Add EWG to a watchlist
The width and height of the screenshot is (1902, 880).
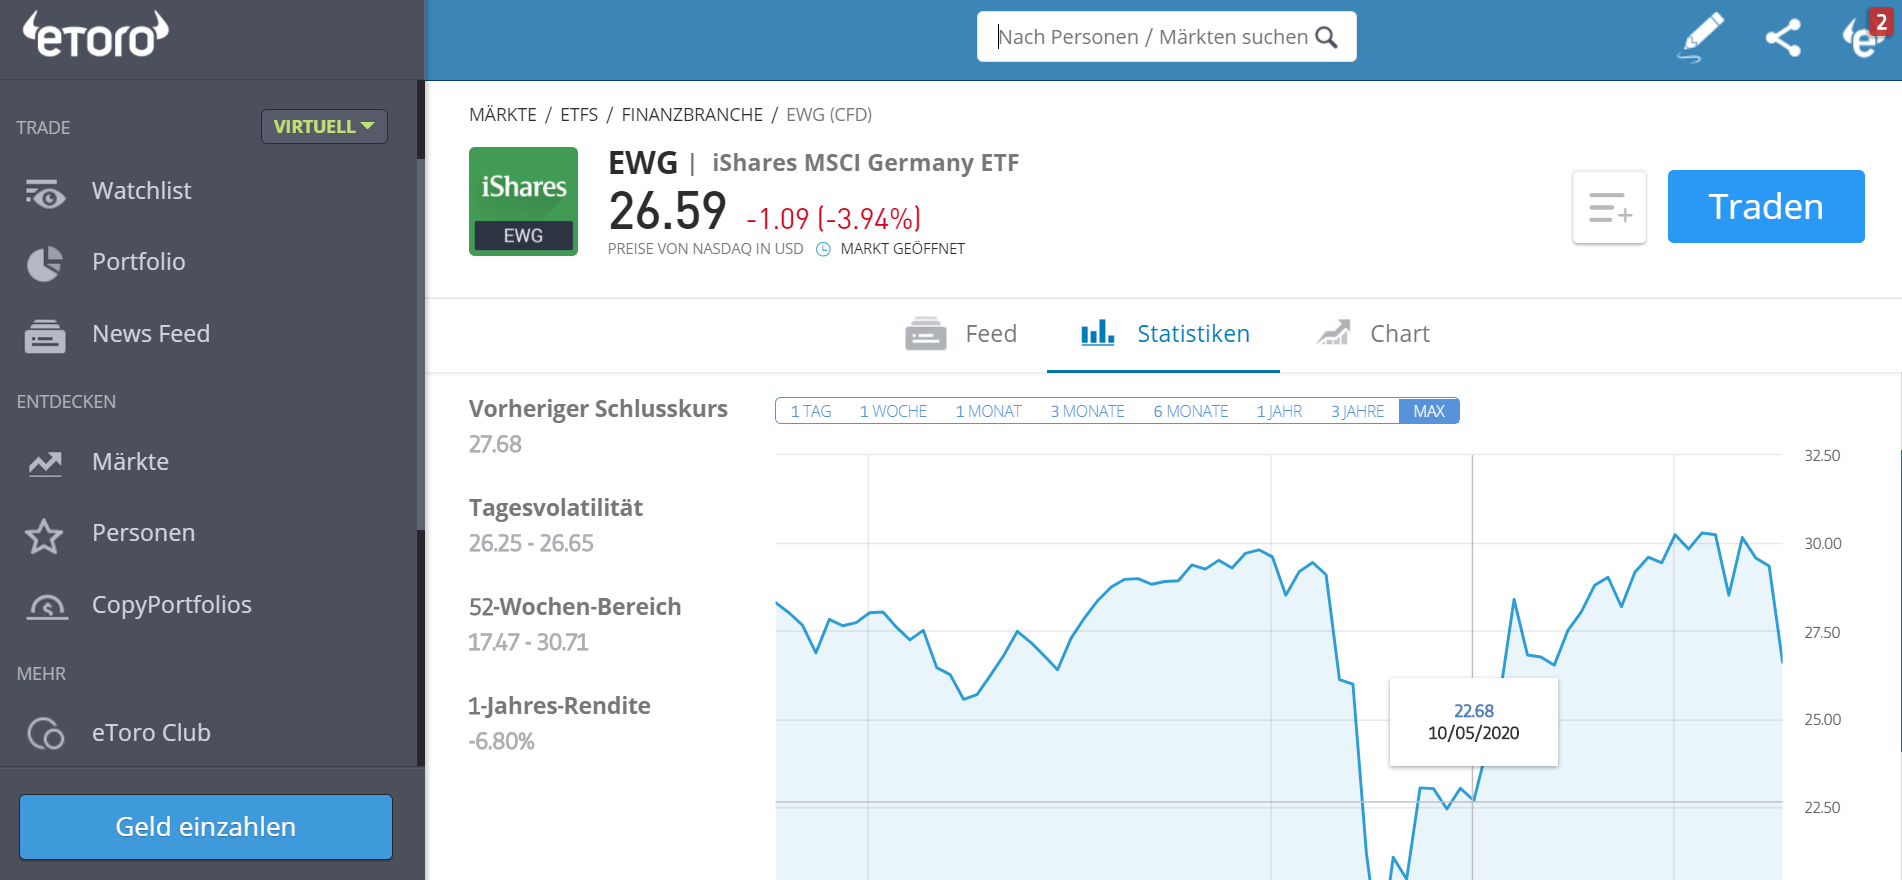pos(1609,207)
